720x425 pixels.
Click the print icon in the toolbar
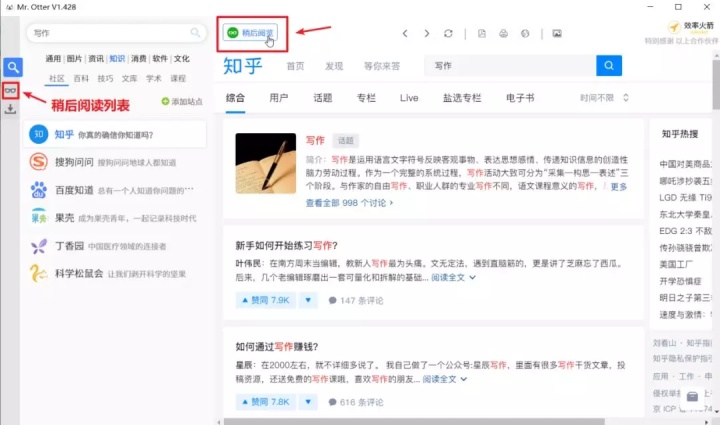(503, 34)
